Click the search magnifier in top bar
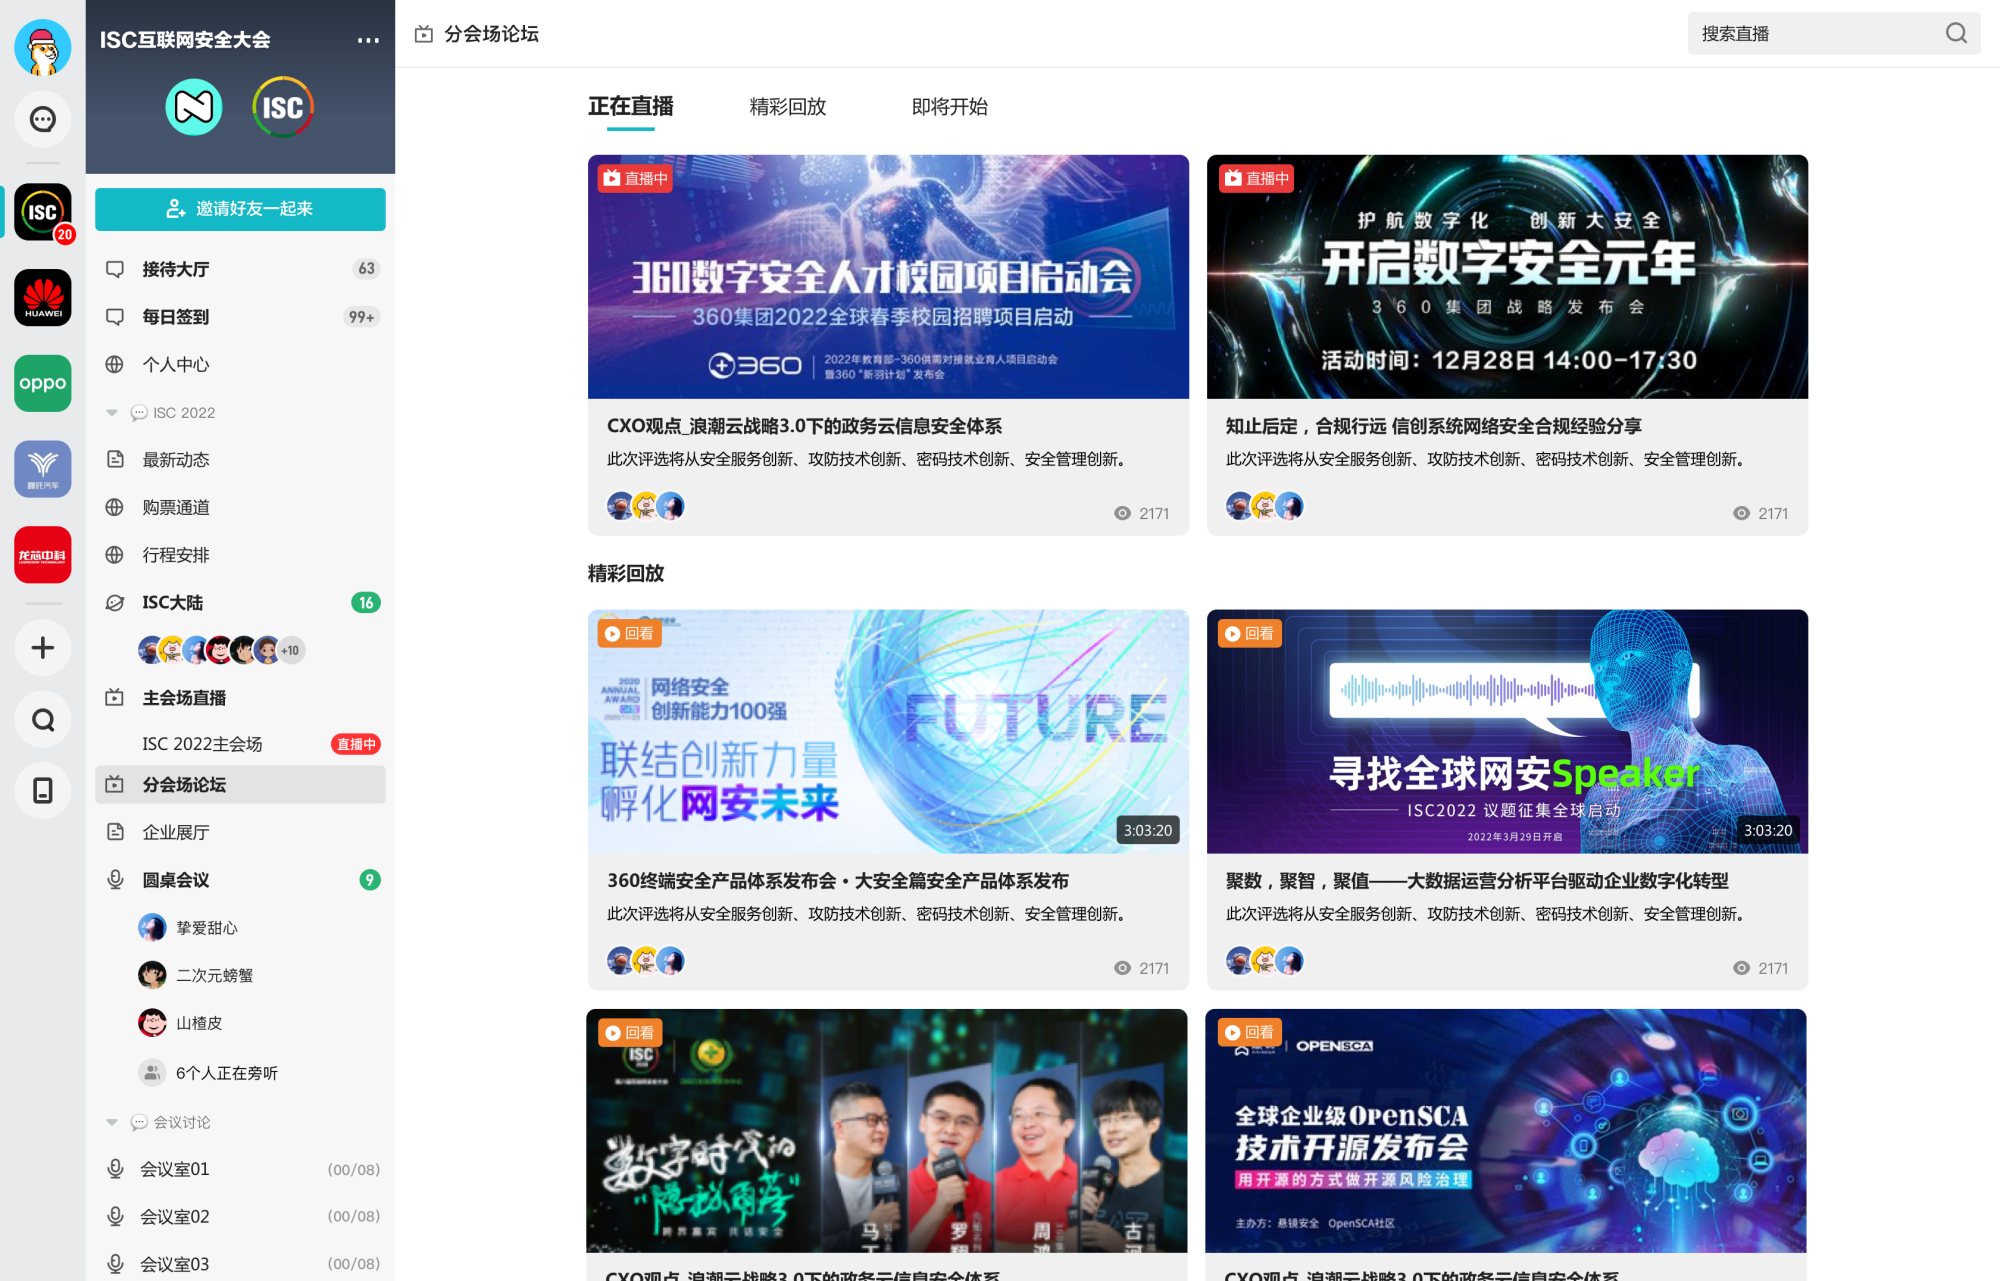Image resolution: width=2000 pixels, height=1281 pixels. click(1956, 34)
